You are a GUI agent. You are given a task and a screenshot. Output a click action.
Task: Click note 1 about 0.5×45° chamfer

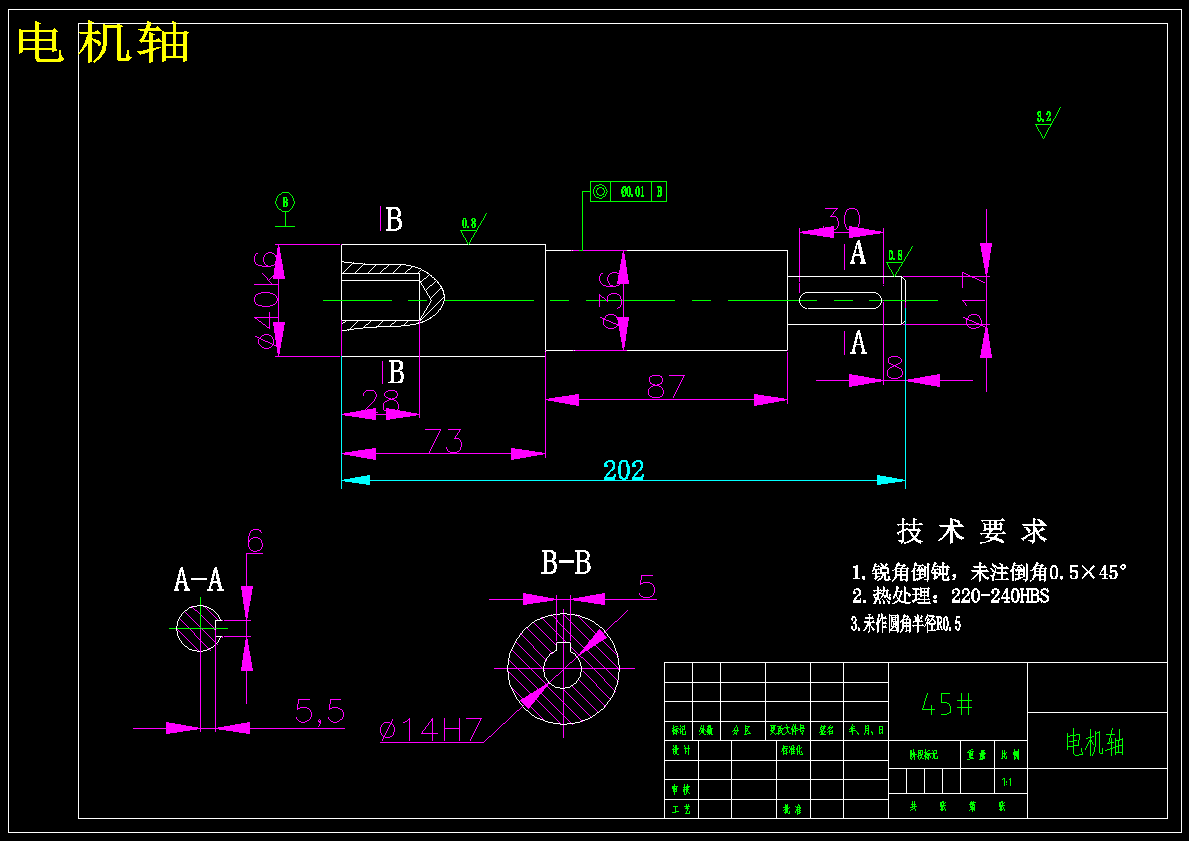[990, 572]
